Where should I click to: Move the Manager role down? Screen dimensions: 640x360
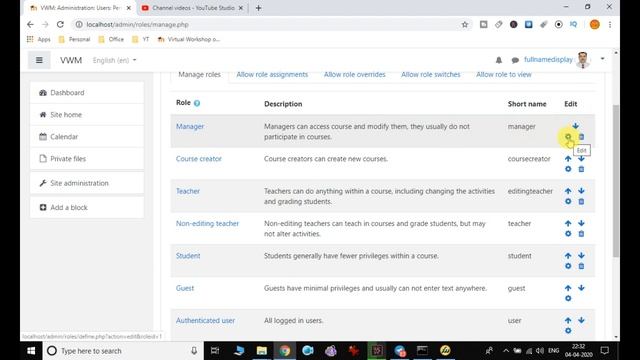(575, 126)
